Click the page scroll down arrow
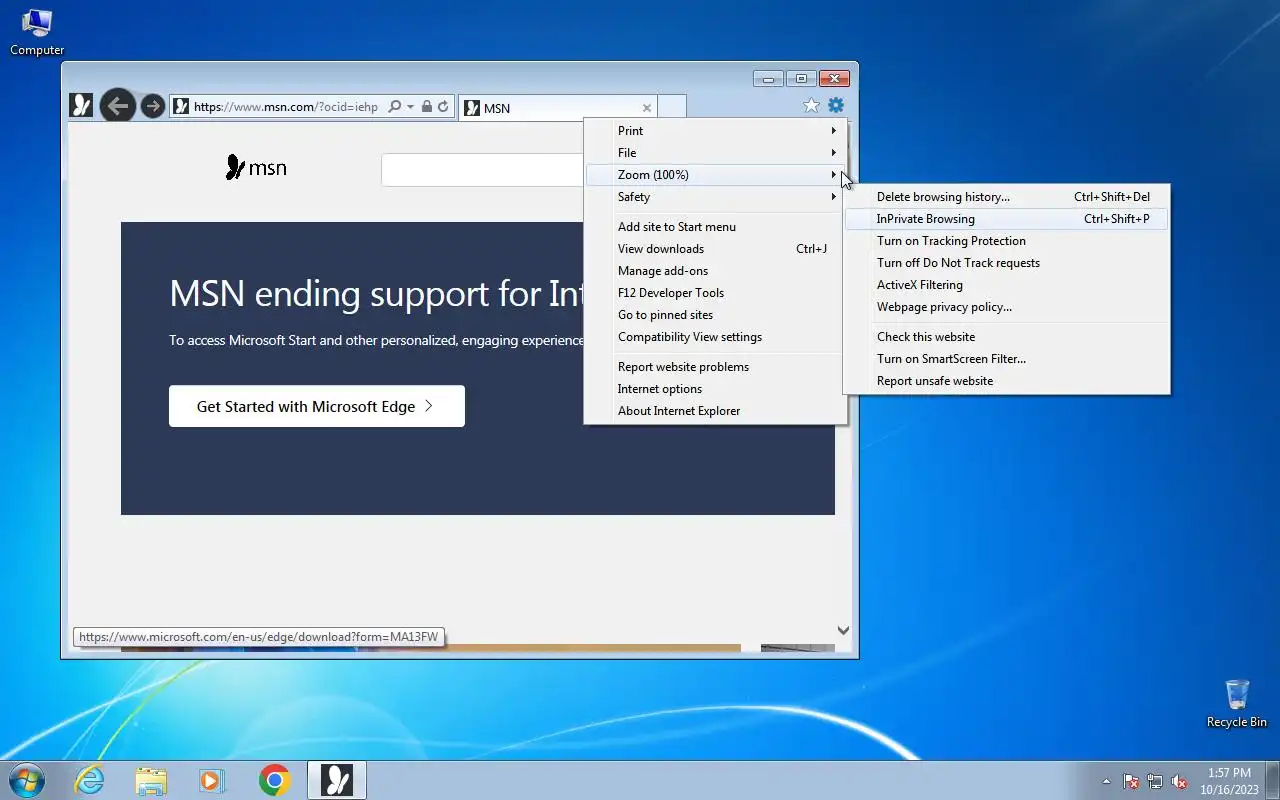 click(x=843, y=630)
